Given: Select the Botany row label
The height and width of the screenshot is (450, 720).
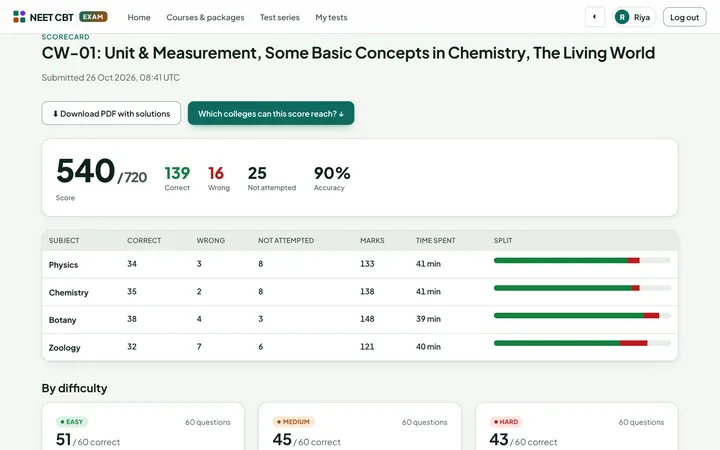Looking at the screenshot, I should tap(62, 320).
